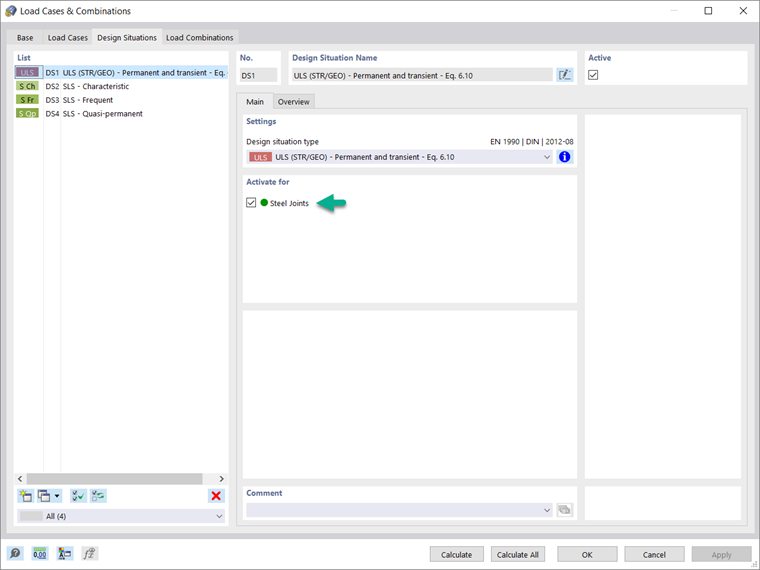This screenshot has height=570, width=760.
Task: Click the S Ch badge for DS2
Action: point(28,86)
